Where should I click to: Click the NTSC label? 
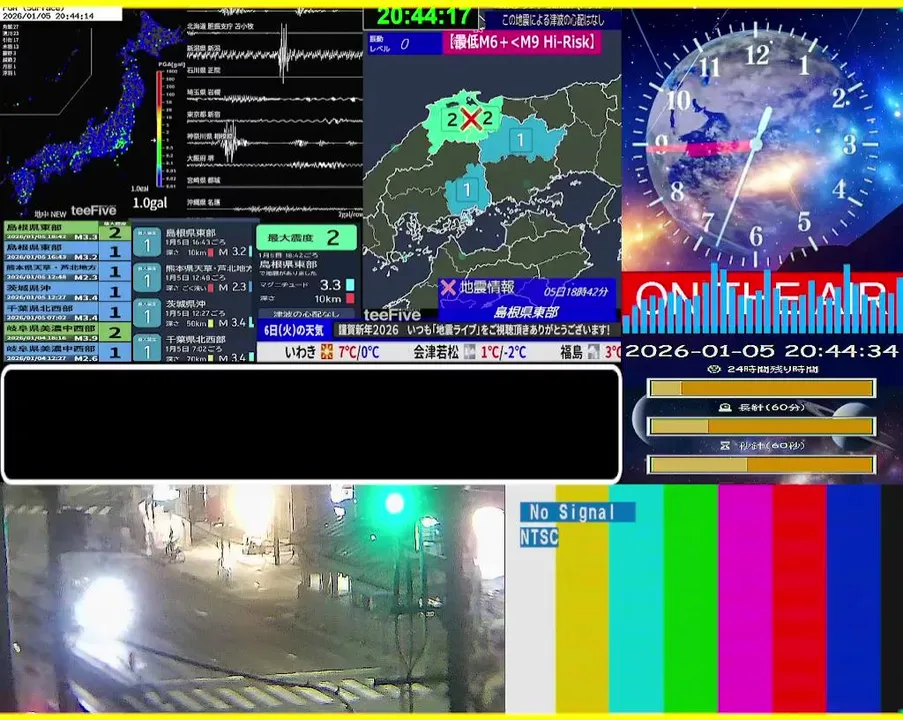tap(539, 537)
